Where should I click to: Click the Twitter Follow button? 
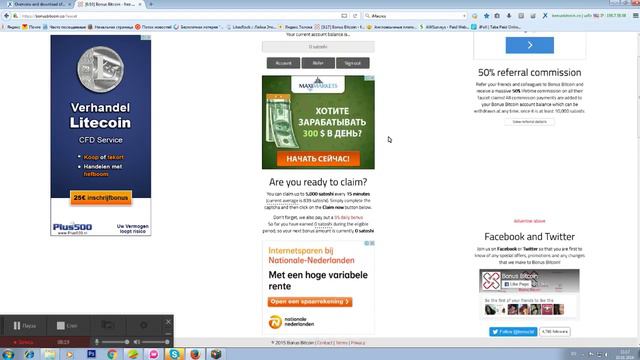pos(513,332)
